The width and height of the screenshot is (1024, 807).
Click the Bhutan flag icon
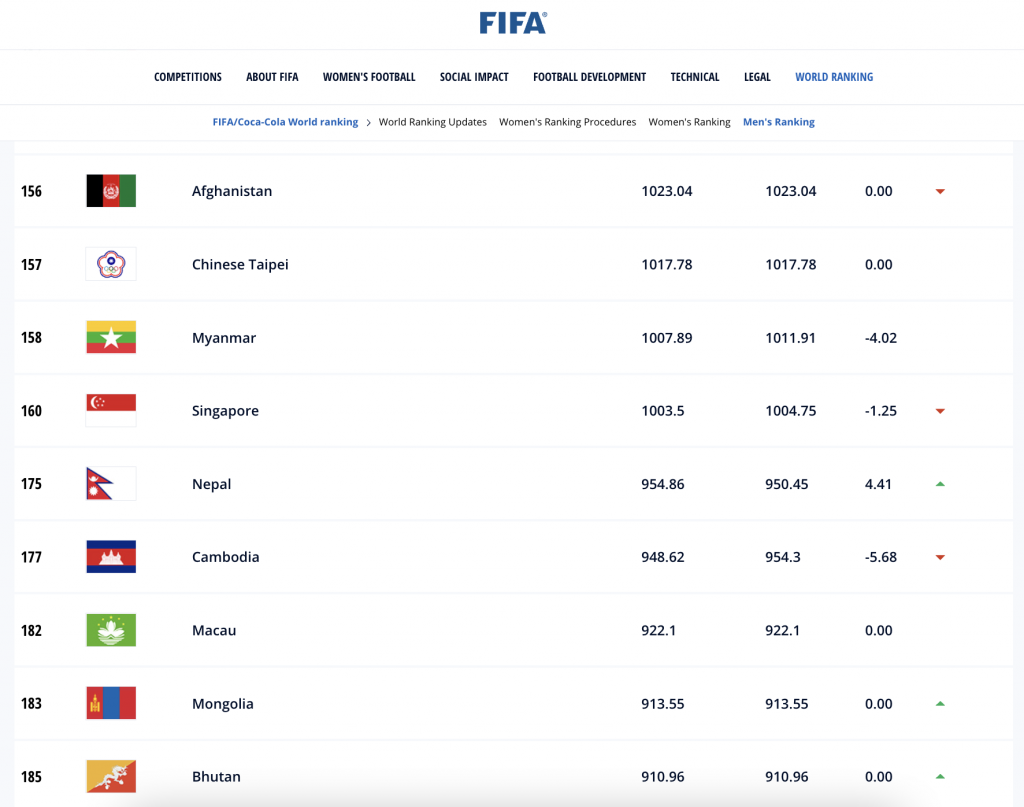point(111,776)
